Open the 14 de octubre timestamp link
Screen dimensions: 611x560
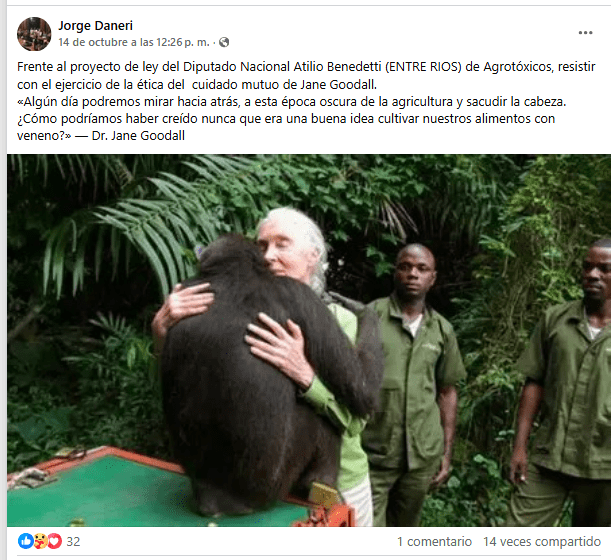coord(134,42)
